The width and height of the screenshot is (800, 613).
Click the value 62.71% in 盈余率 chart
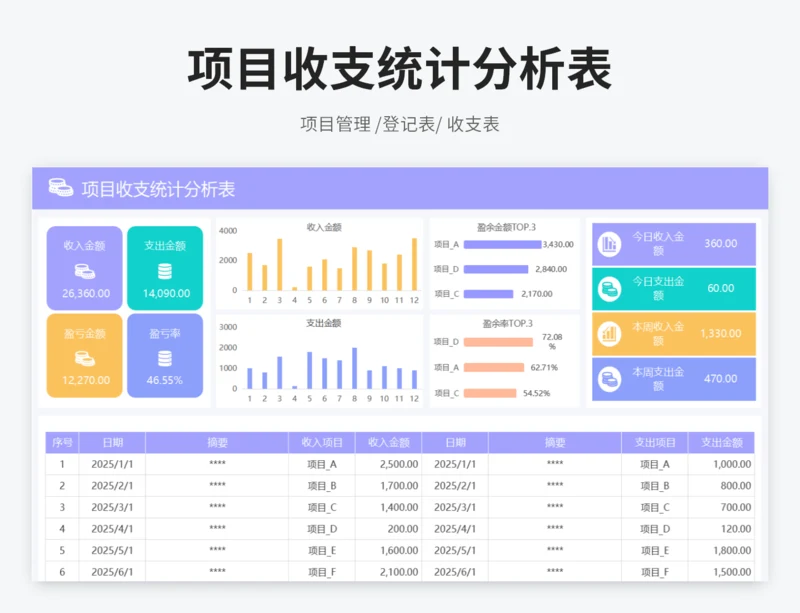544,367
